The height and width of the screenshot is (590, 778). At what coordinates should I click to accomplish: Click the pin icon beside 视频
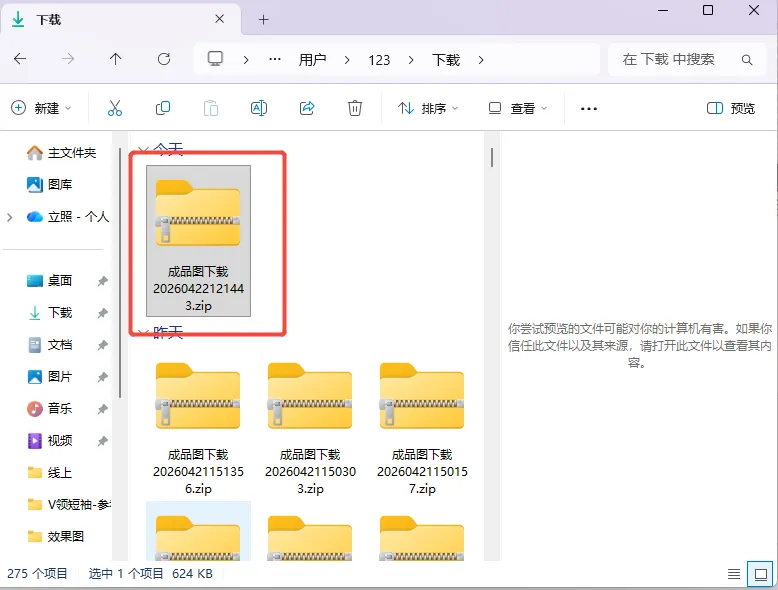coord(102,441)
